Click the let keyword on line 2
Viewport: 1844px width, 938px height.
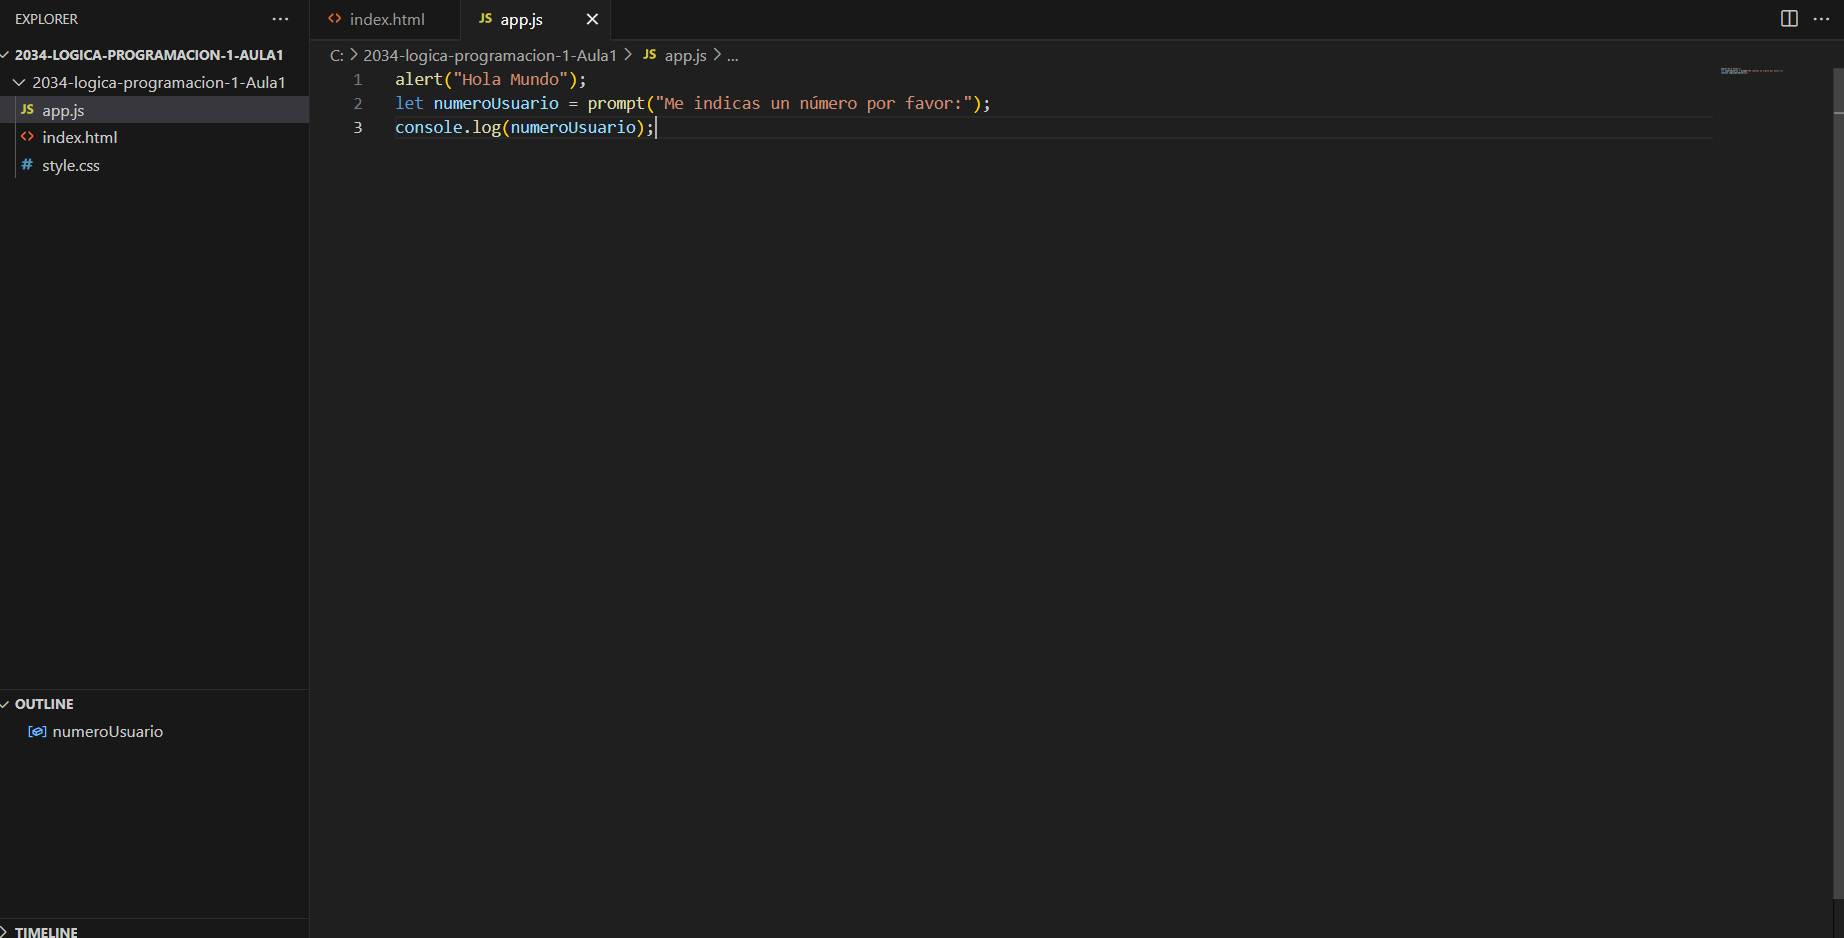point(409,103)
